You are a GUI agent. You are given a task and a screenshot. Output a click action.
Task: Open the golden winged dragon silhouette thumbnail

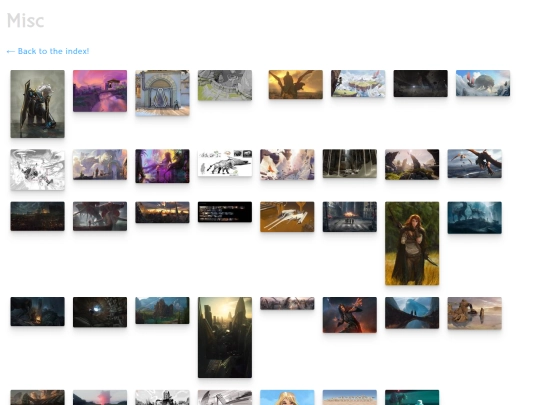coord(296,84)
